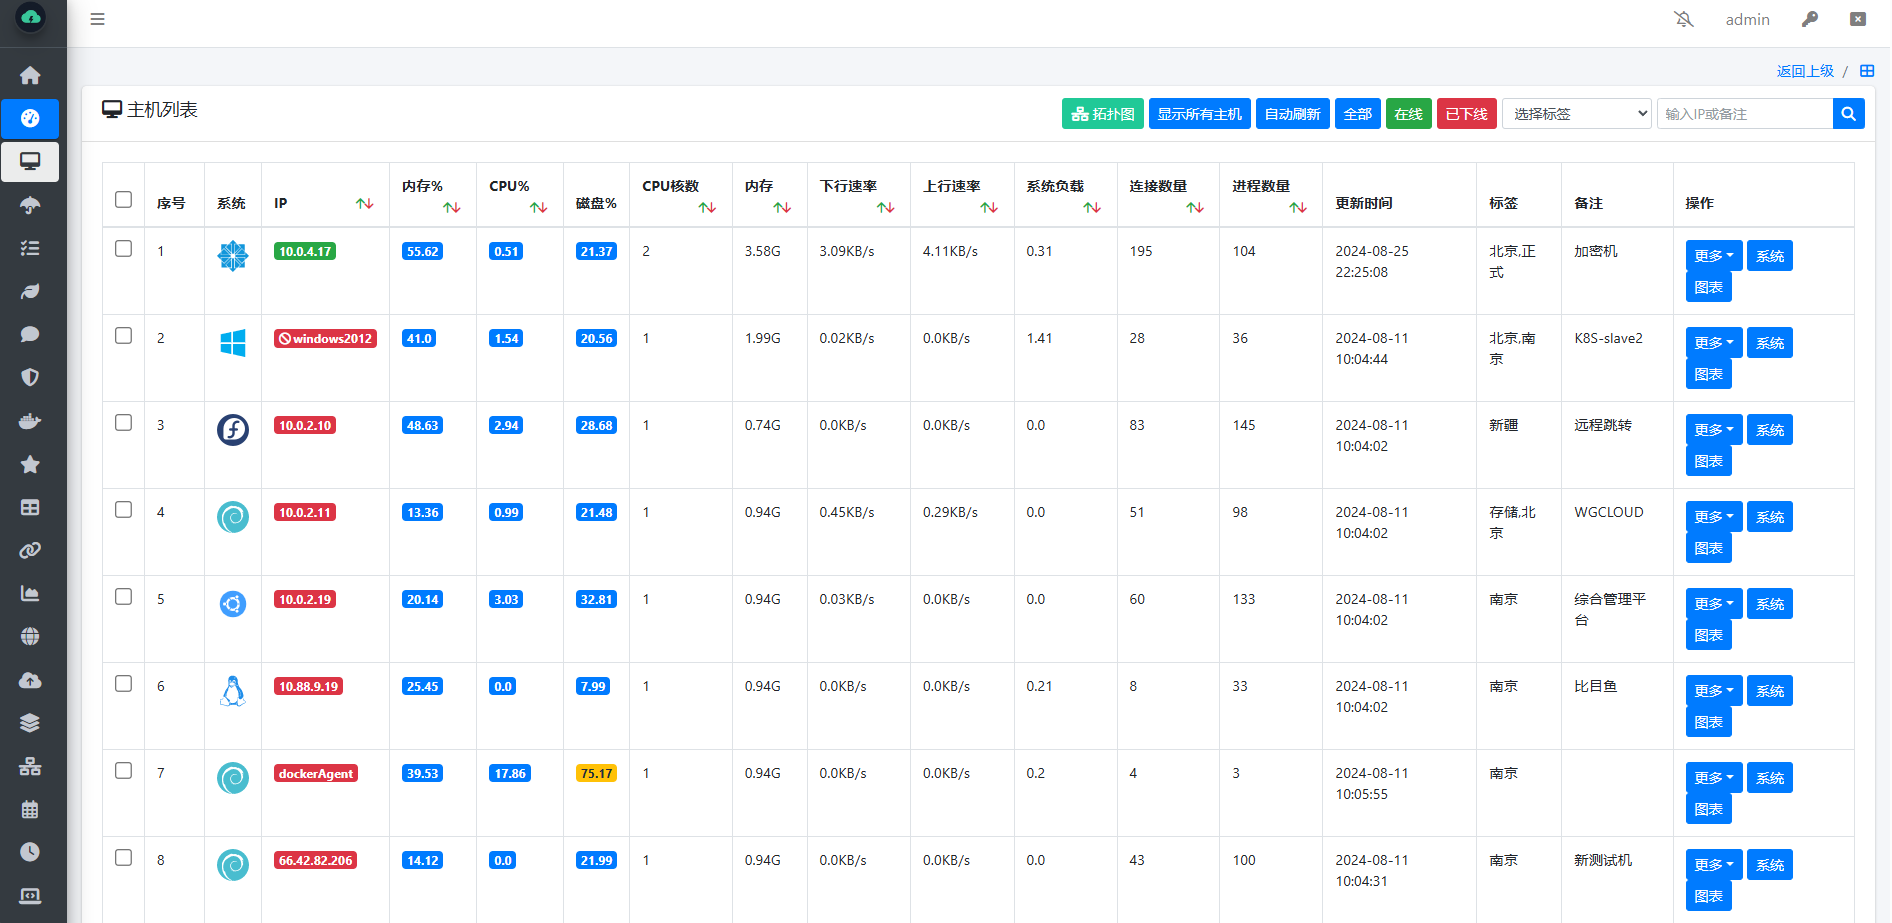Show 已下线 offline hosts
Image resolution: width=1892 pixels, height=923 pixels.
point(1466,114)
